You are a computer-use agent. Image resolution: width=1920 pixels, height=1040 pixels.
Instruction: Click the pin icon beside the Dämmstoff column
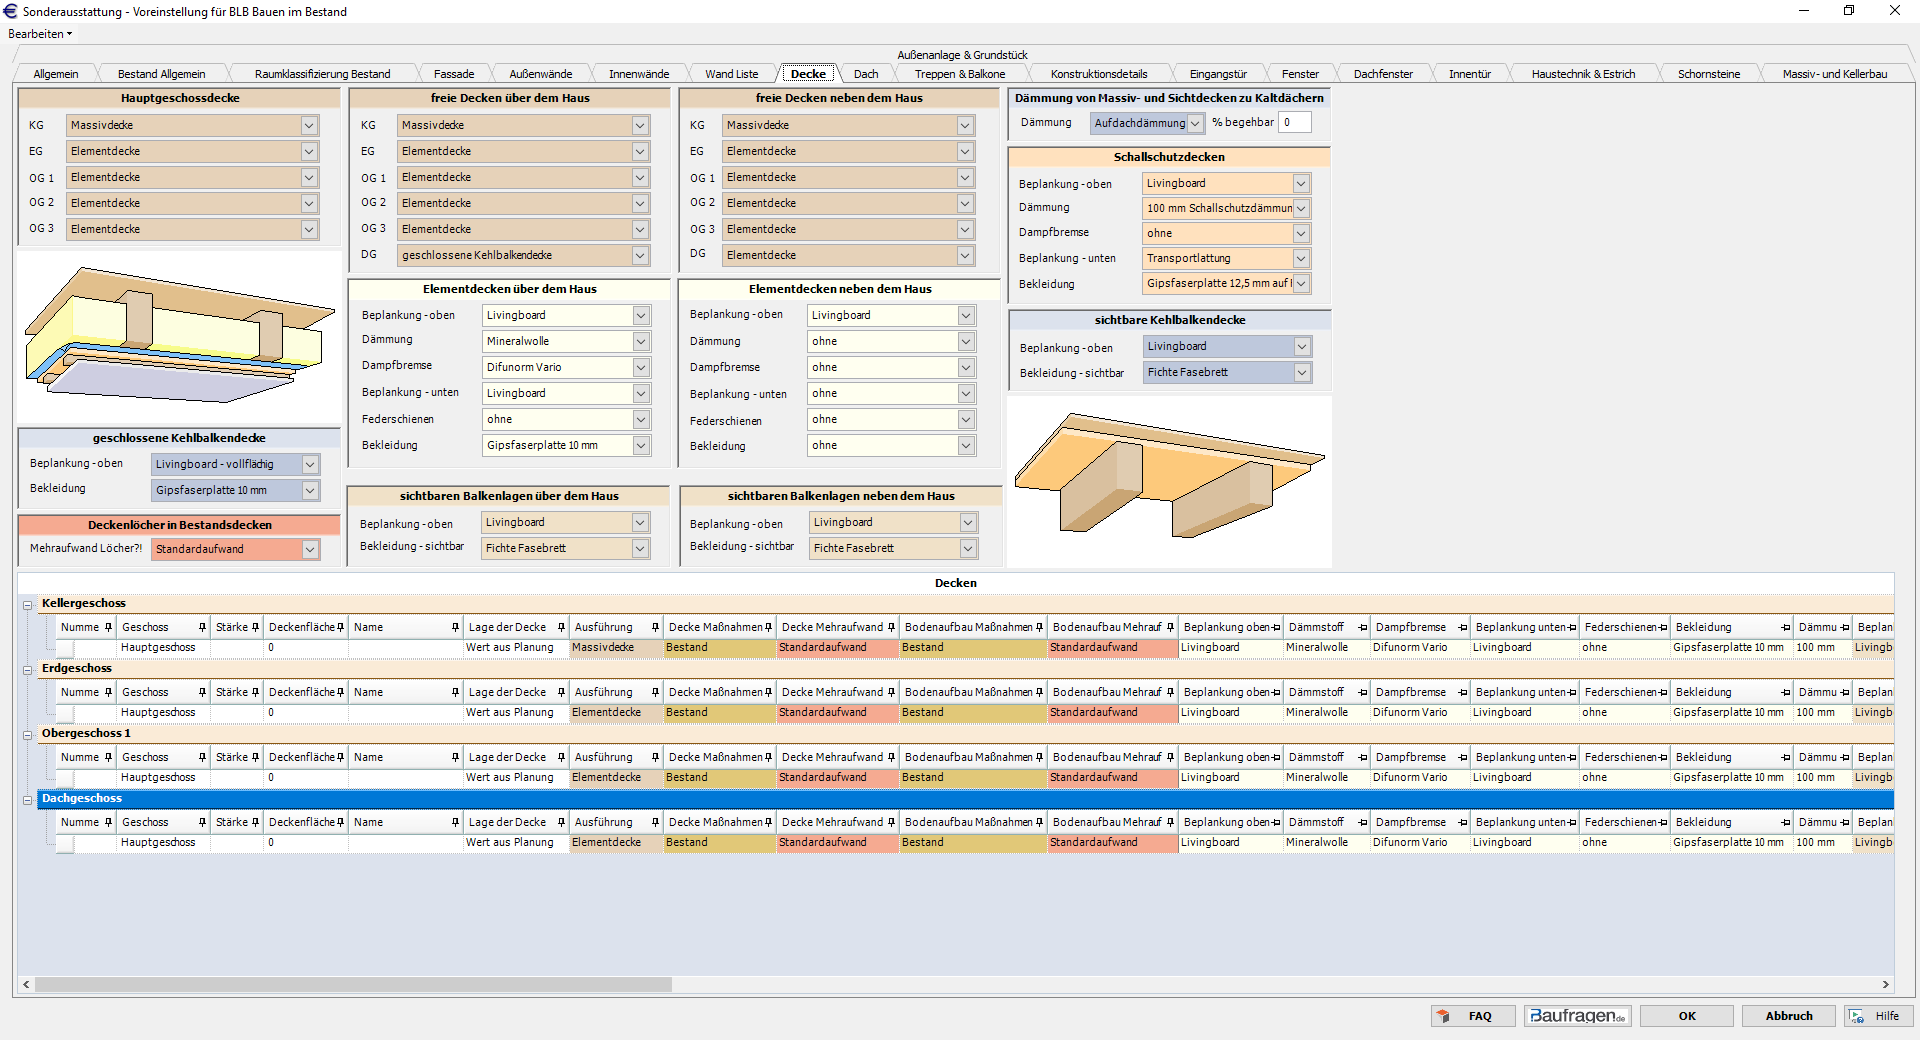click(x=1360, y=627)
